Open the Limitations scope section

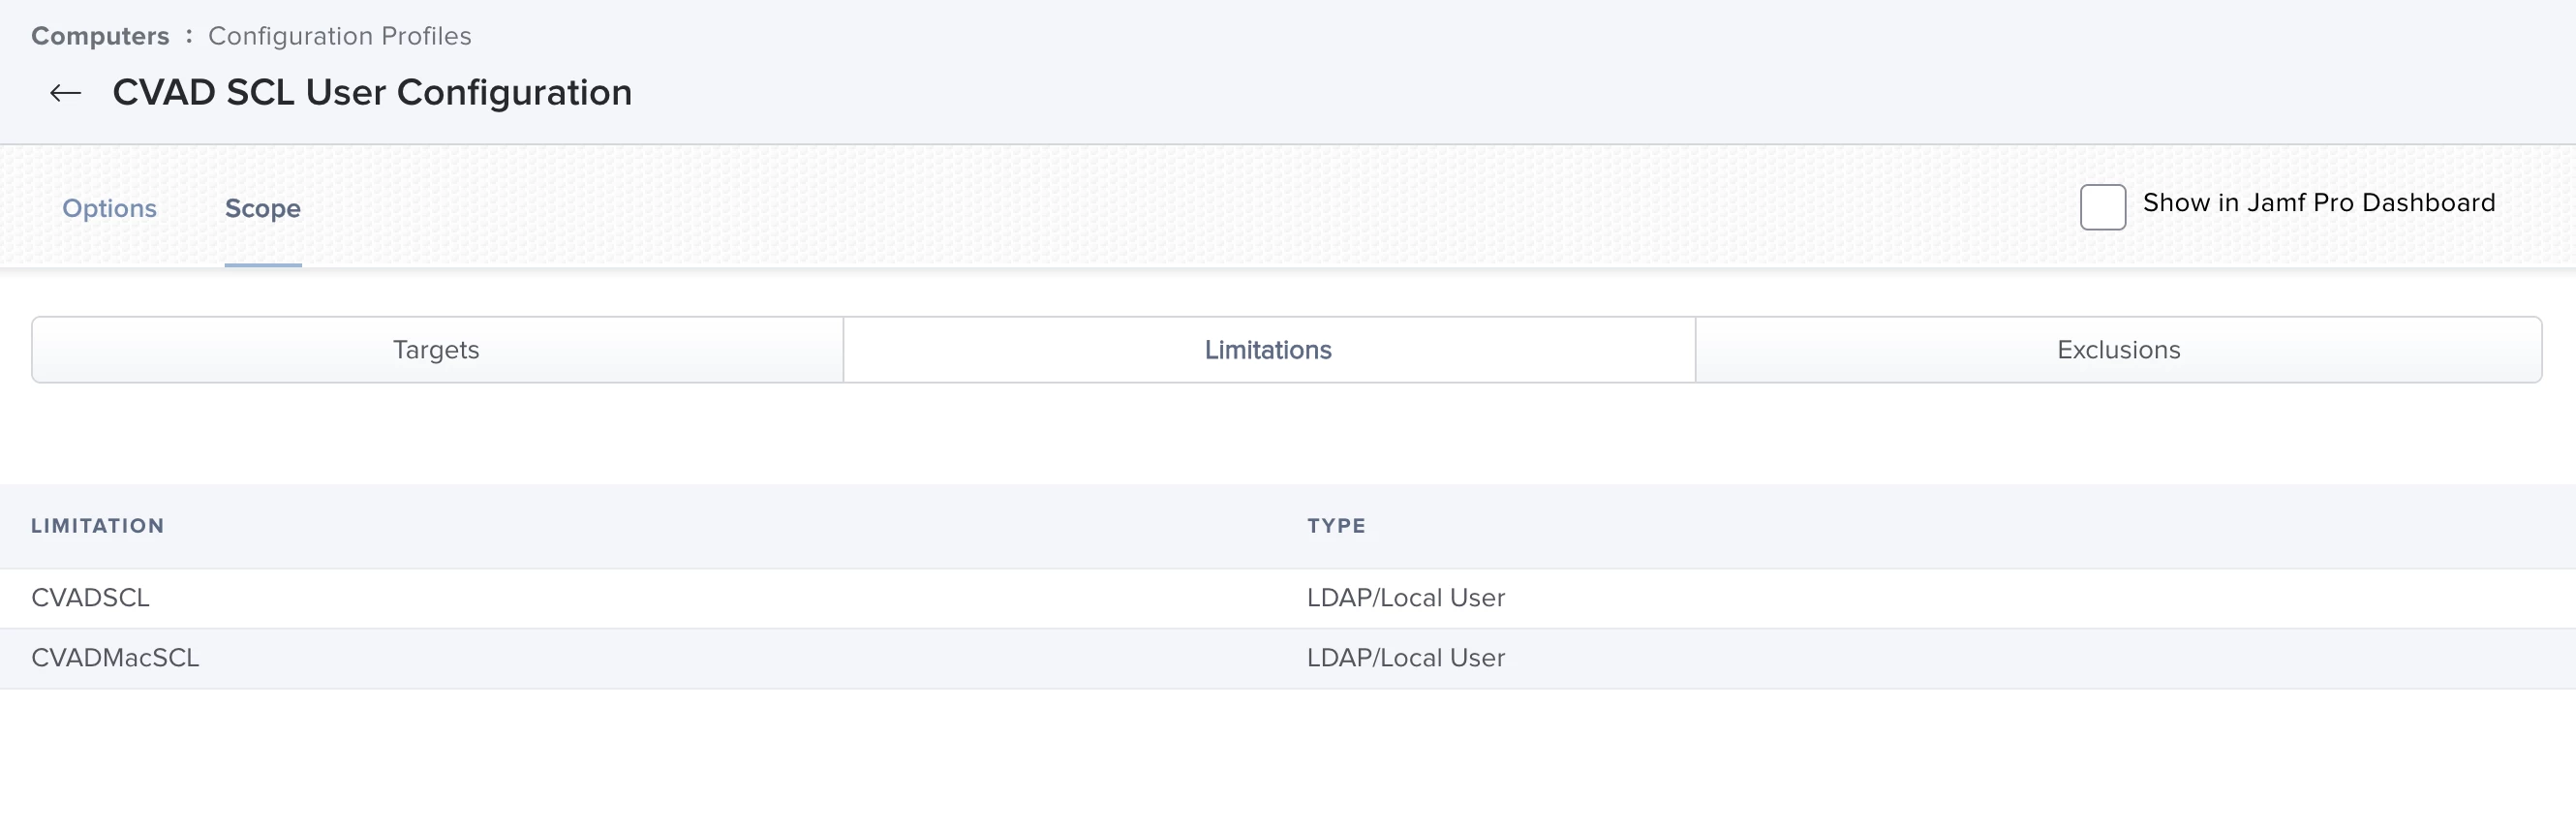coord(1269,350)
